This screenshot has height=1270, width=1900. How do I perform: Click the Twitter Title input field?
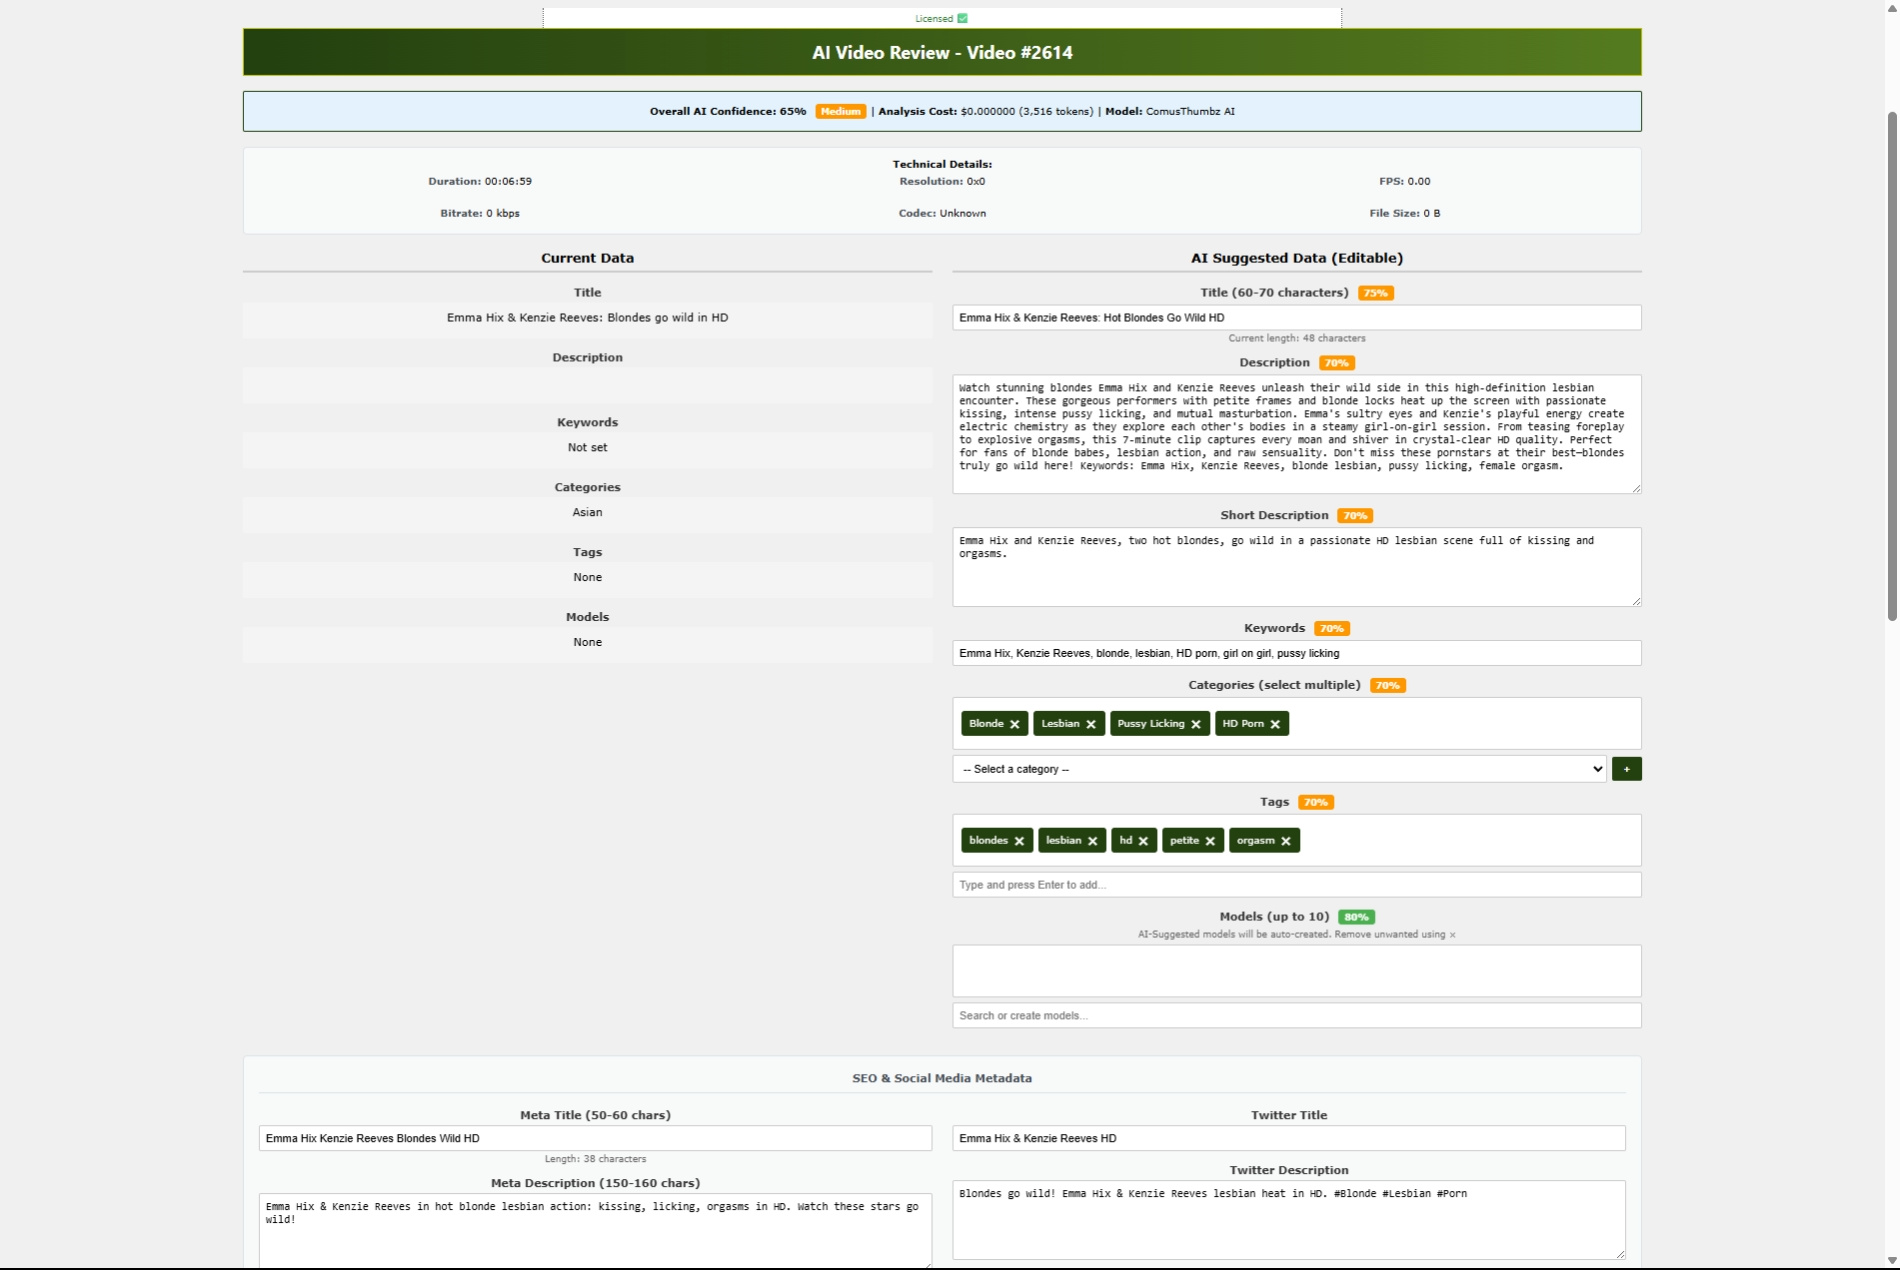coord(1288,1138)
